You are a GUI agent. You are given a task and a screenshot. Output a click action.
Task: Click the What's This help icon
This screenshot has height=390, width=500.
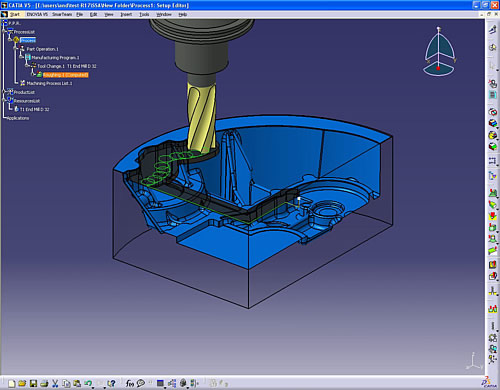coord(112,384)
